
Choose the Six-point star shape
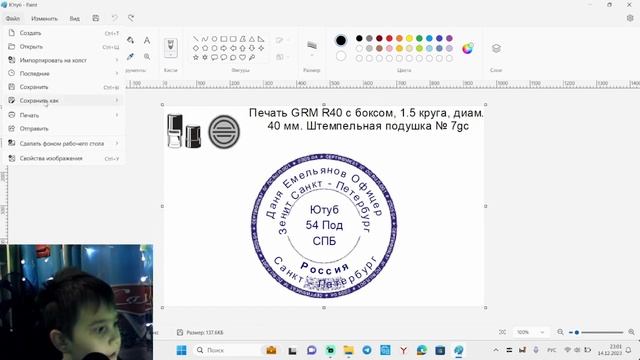[x=205, y=58]
